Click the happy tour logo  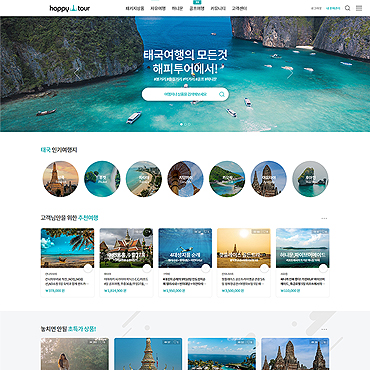pos(70,8)
